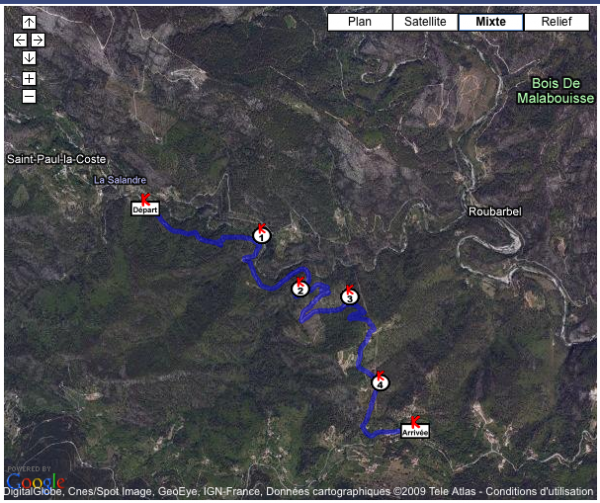Screen dimensions: 600x503
Task: Switch to the Relief map view
Action: point(557,22)
